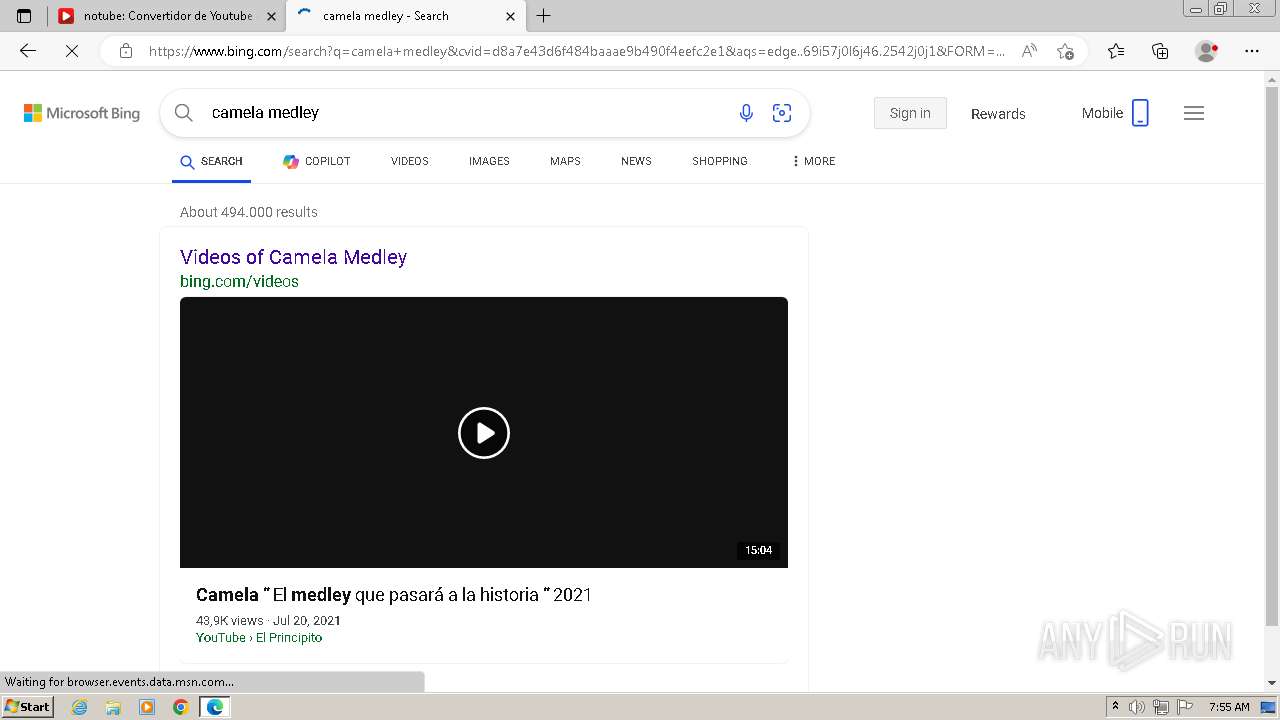Open media player taskbar icon
Viewport: 1280px width, 720px height.
click(x=147, y=707)
